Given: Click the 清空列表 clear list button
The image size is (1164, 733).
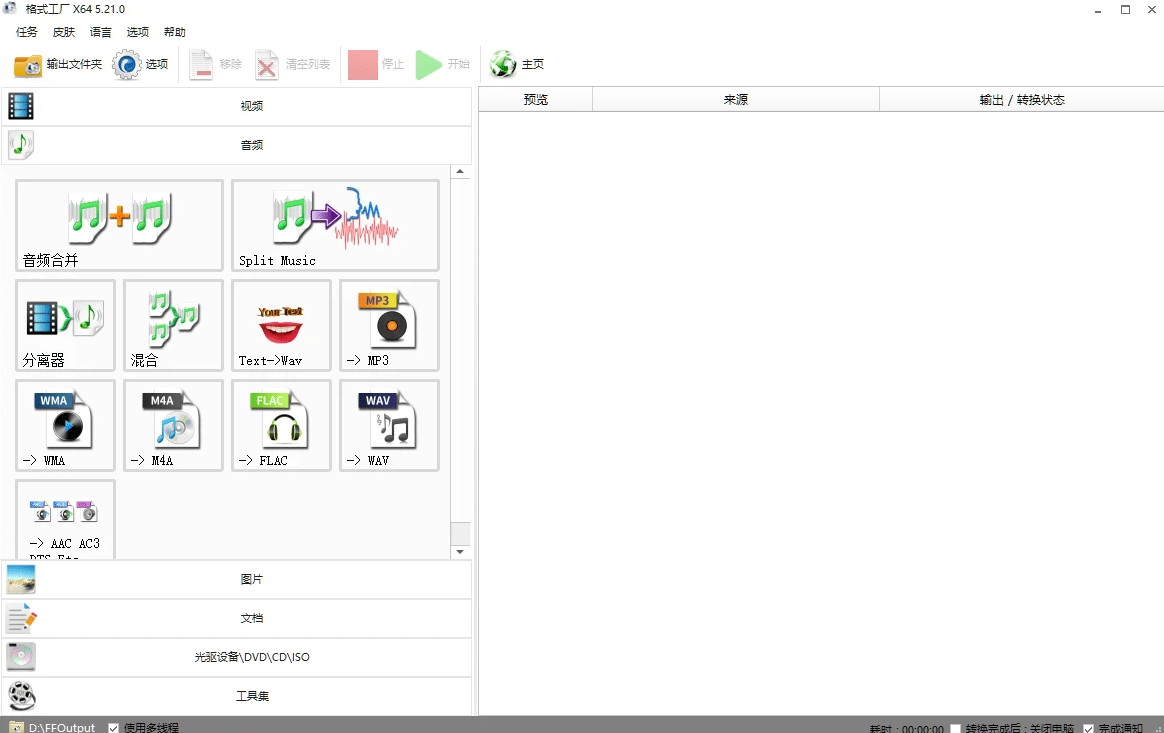Looking at the screenshot, I should pos(292,65).
